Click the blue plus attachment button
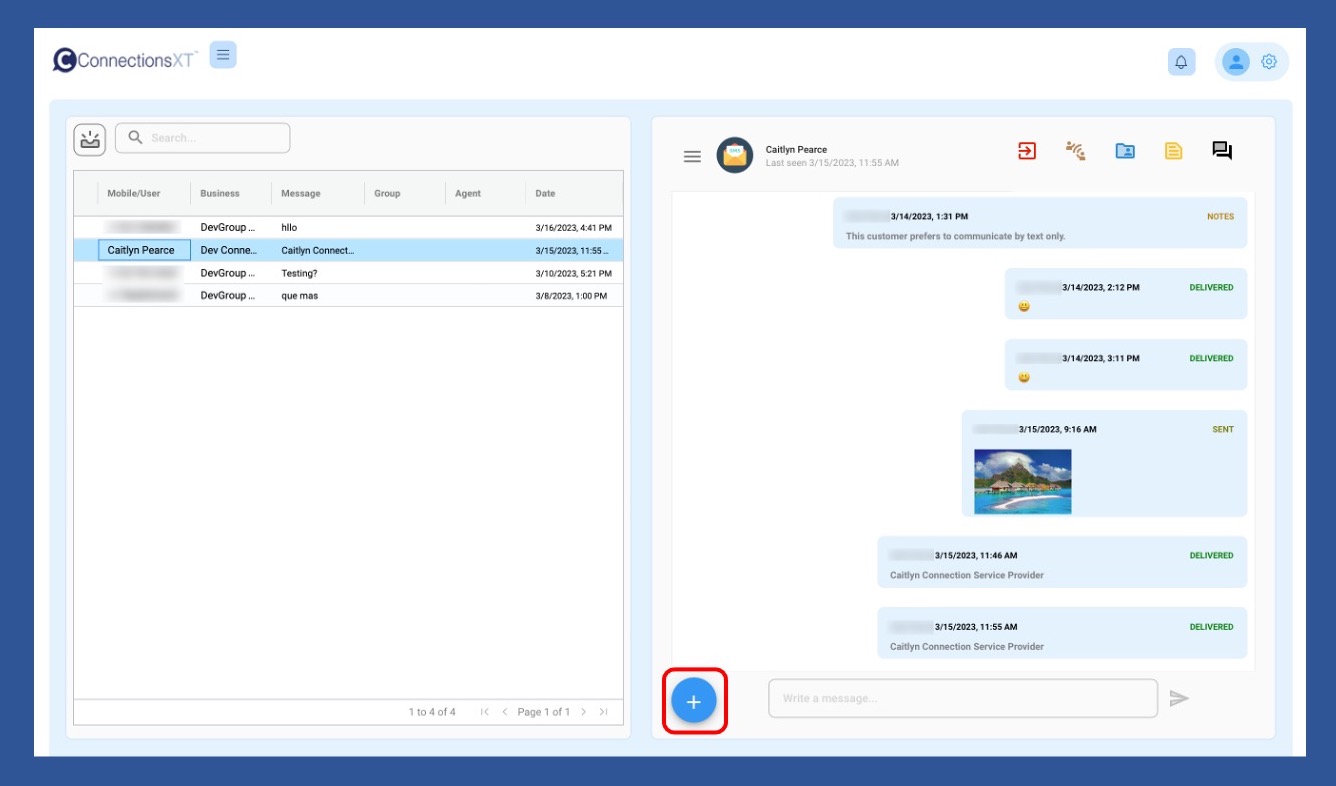This screenshot has height=786, width=1336. click(693, 701)
